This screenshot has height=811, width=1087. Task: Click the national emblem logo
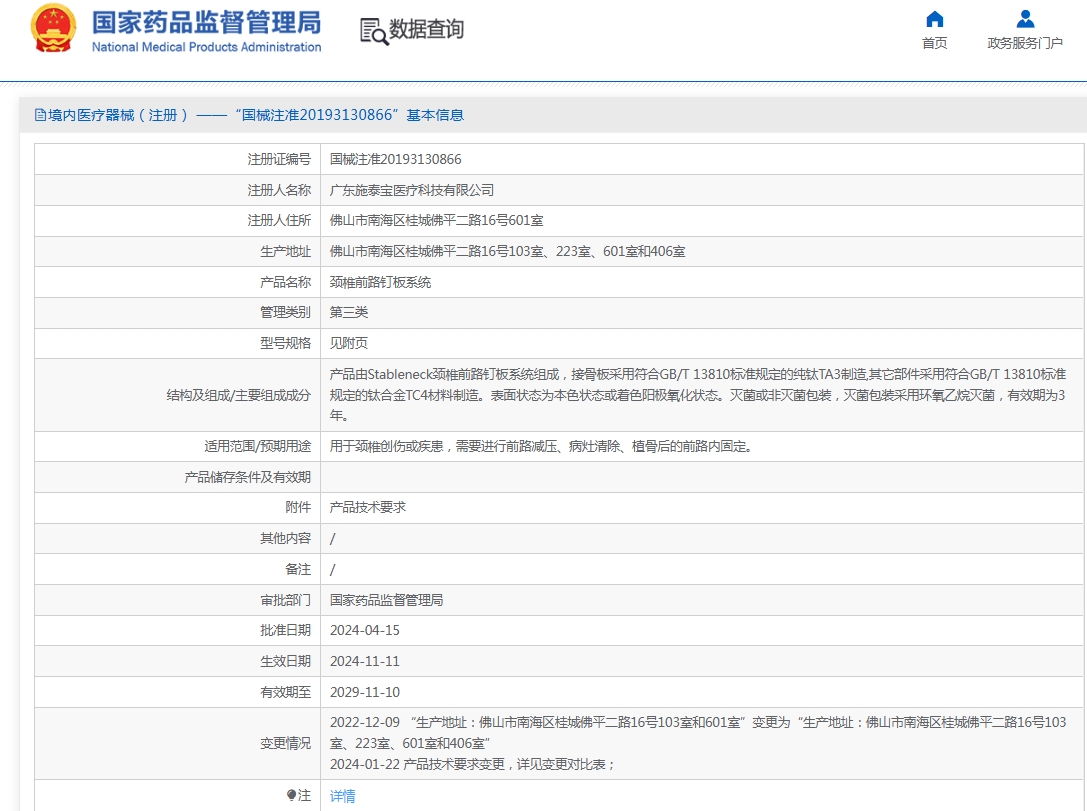[x=53, y=28]
